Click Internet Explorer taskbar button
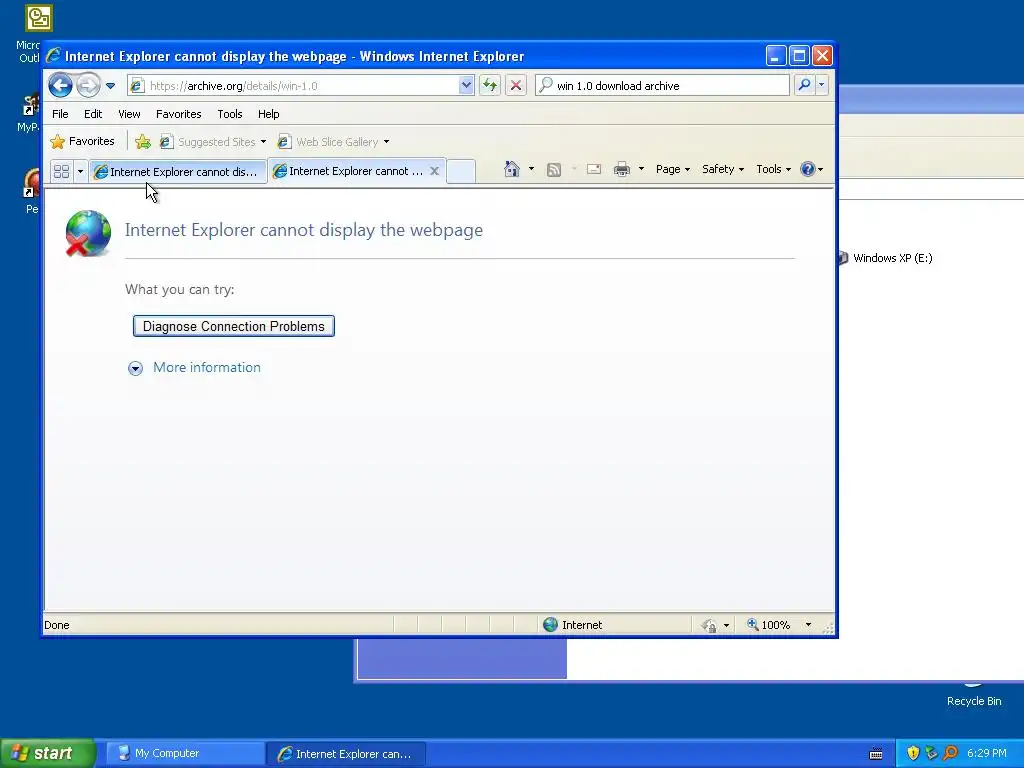The image size is (1024, 768). (346, 754)
